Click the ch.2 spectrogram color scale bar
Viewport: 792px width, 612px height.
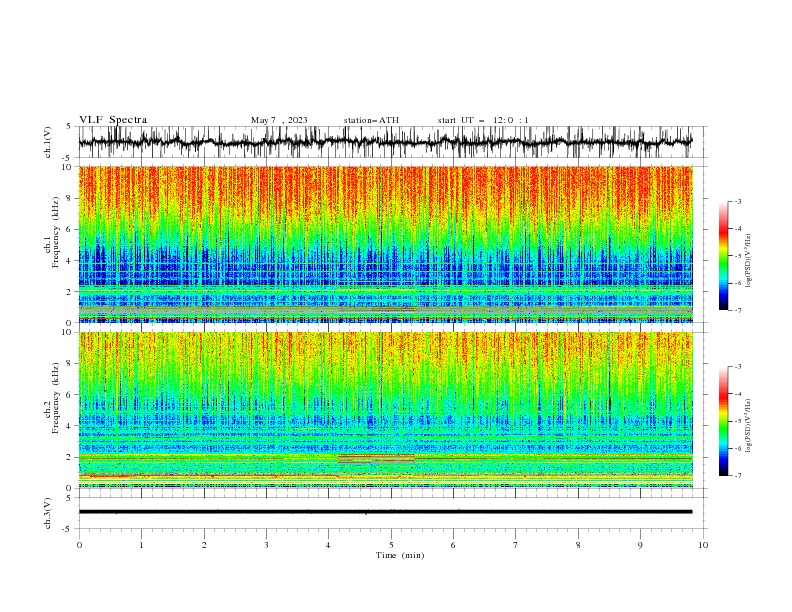tap(723, 421)
